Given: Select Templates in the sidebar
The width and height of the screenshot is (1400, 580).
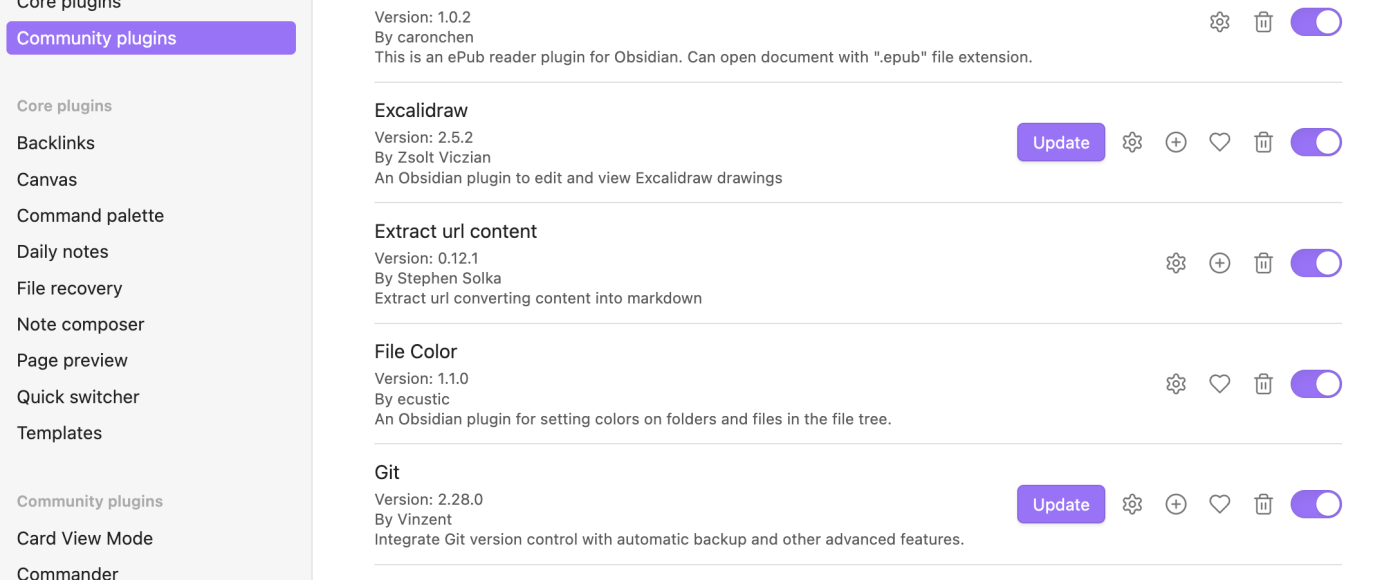Looking at the screenshot, I should point(59,432).
